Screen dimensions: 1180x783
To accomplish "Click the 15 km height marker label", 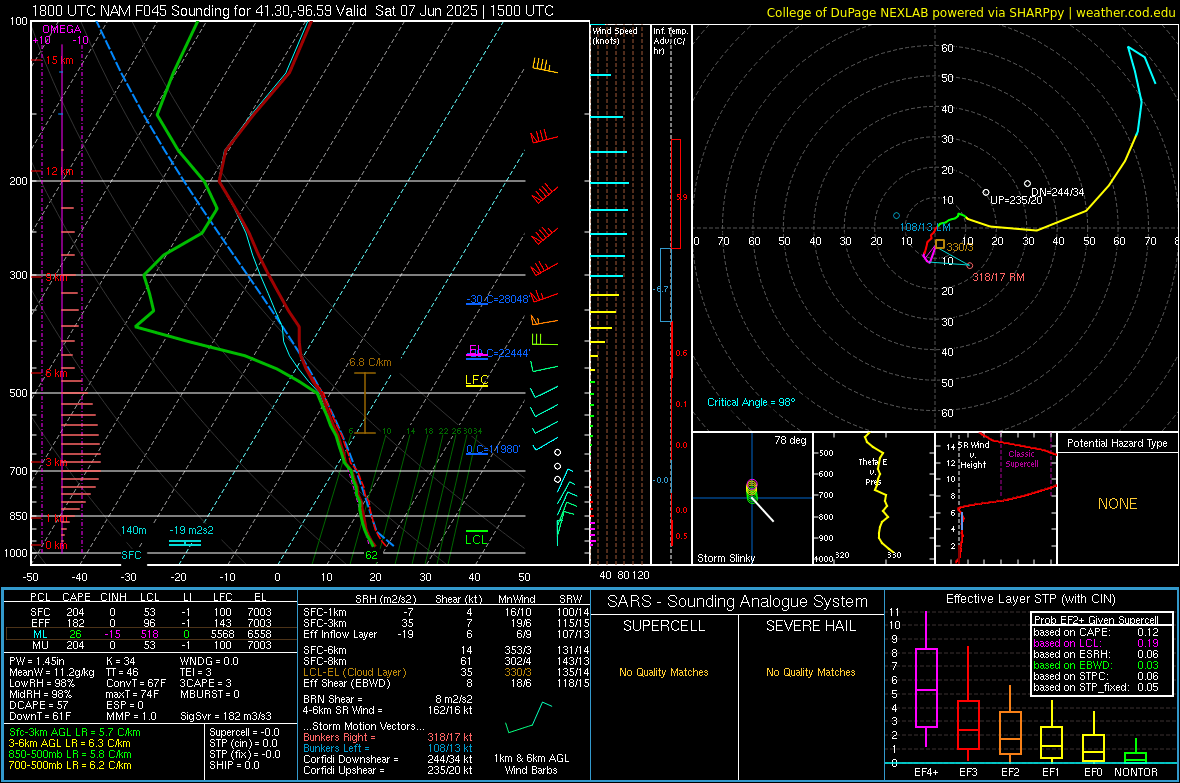I will coord(59,60).
